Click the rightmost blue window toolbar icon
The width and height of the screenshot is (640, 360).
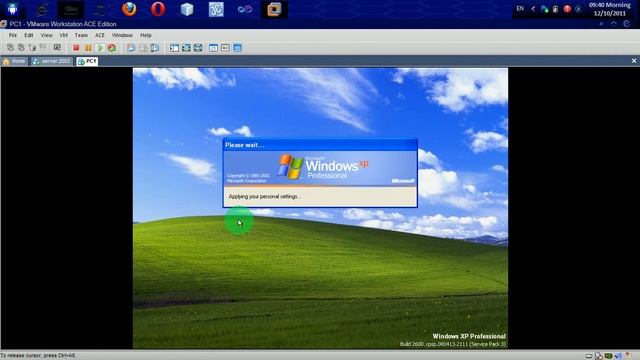pyautogui.click(x=237, y=48)
